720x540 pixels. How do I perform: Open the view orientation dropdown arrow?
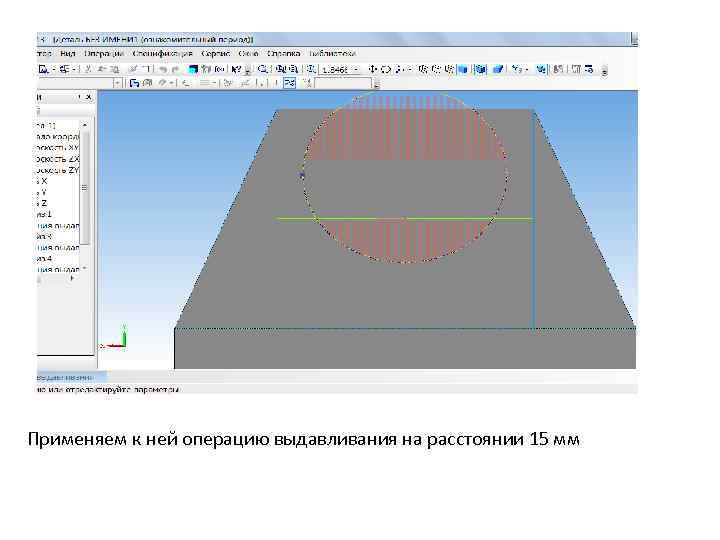coord(527,69)
